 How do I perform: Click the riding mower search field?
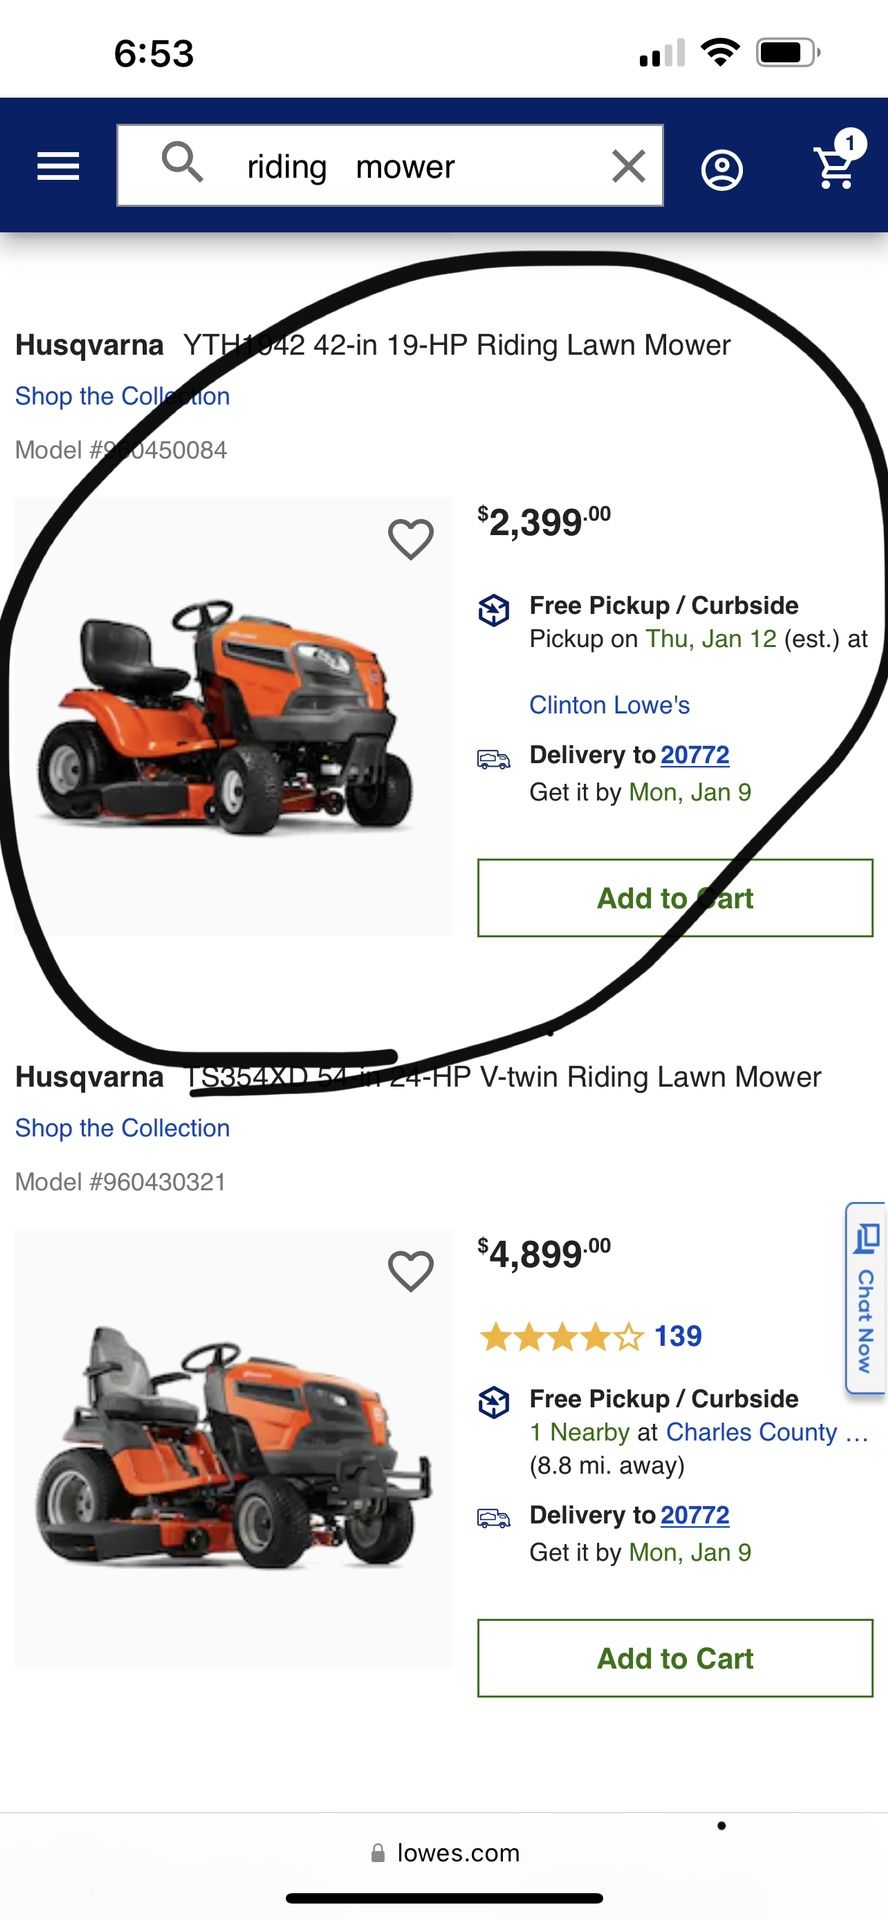(x=390, y=166)
